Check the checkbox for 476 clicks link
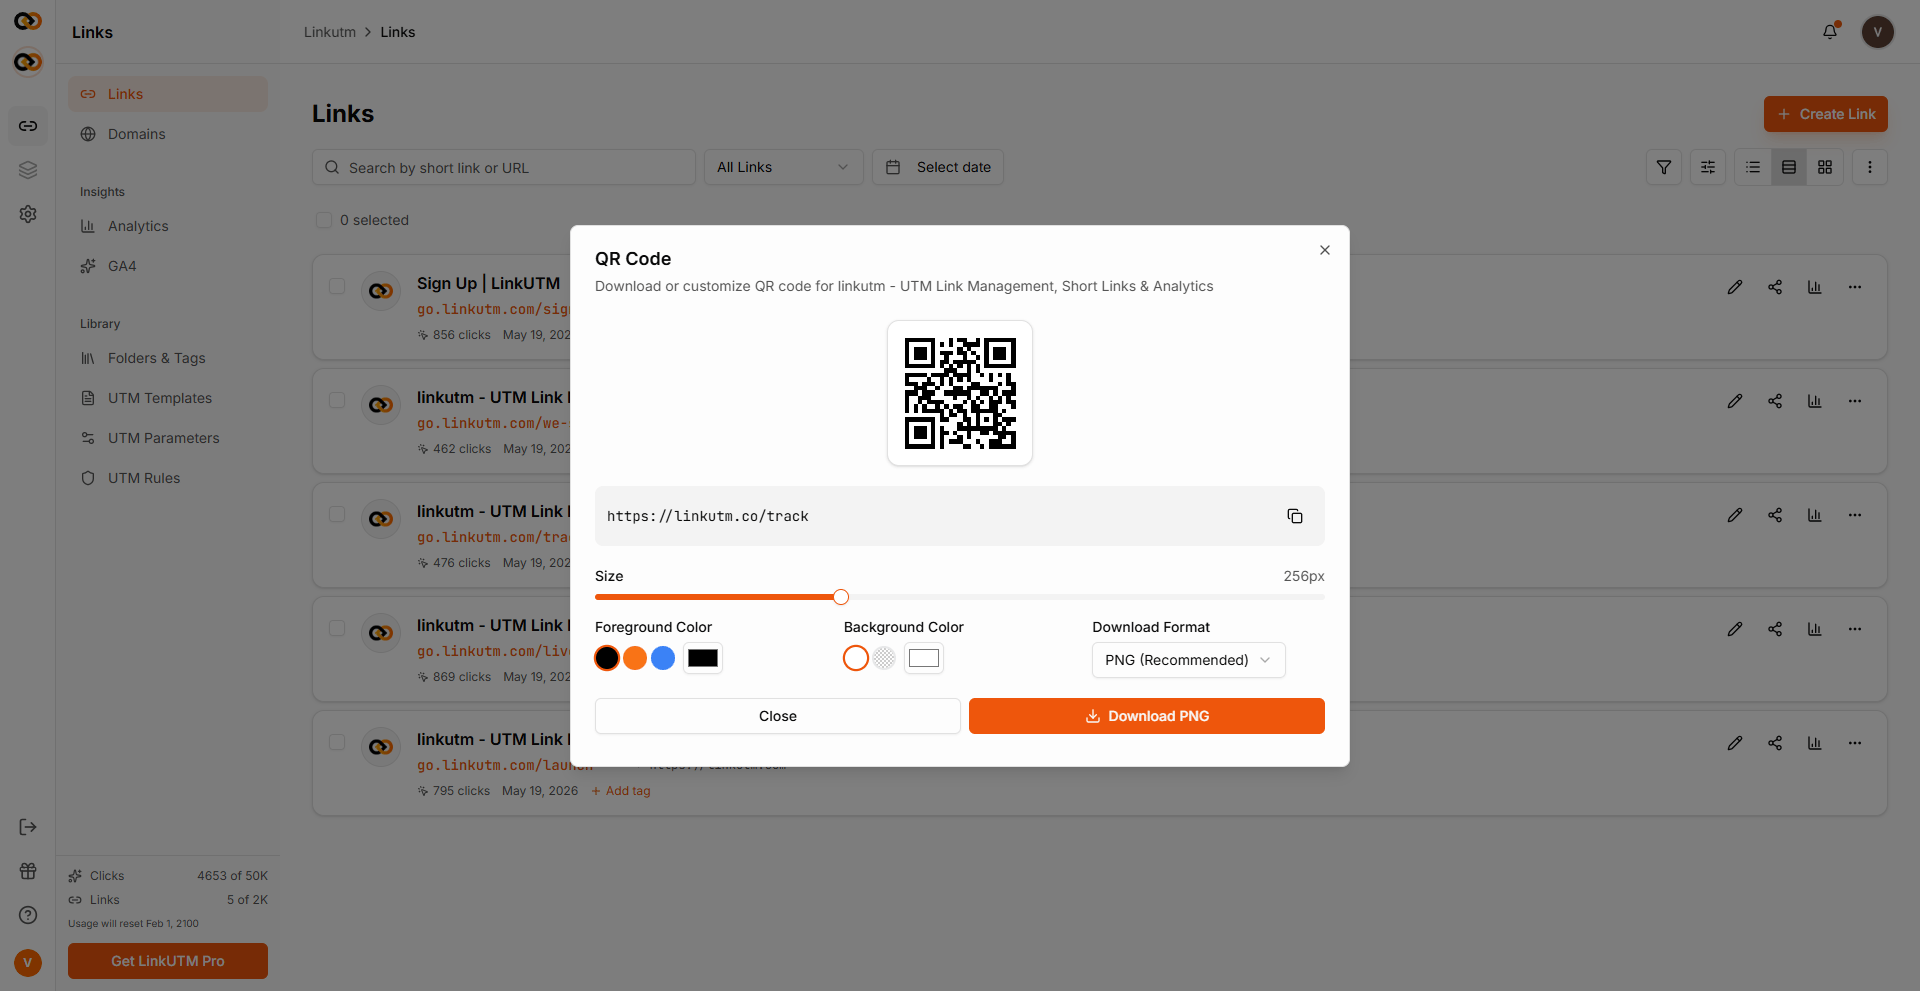The height and width of the screenshot is (991, 1920). pyautogui.click(x=337, y=514)
